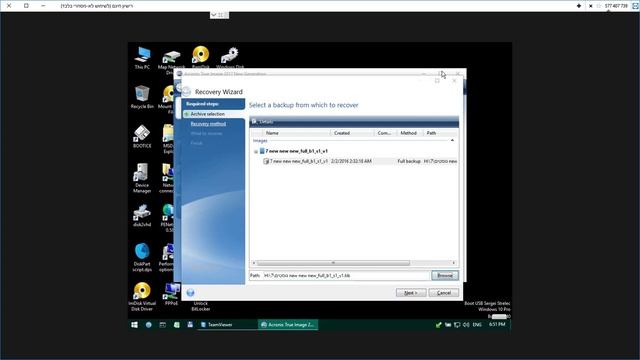Open the Windows Start button

(x=134, y=325)
